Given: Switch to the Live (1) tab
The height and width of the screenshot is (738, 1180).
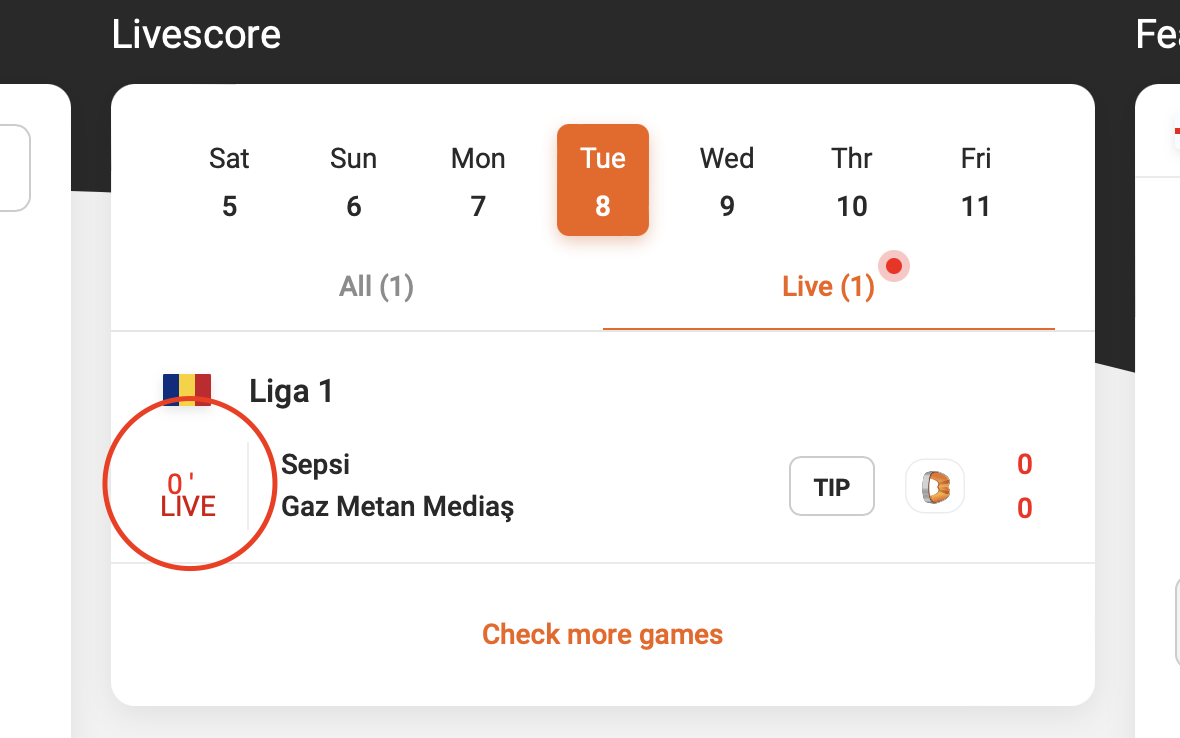Looking at the screenshot, I should [828, 286].
